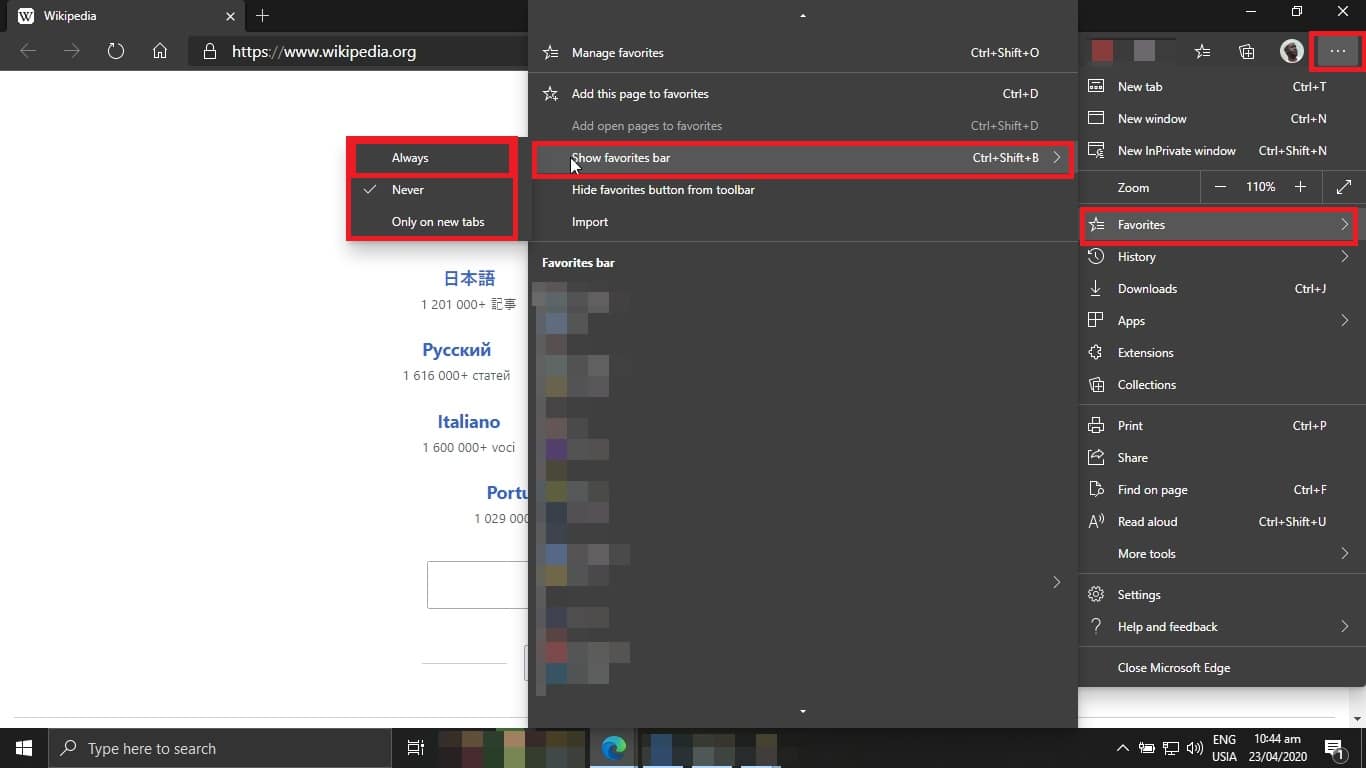This screenshot has width=1366, height=768.
Task: Expand the History submenu
Action: pyautogui.click(x=1222, y=257)
